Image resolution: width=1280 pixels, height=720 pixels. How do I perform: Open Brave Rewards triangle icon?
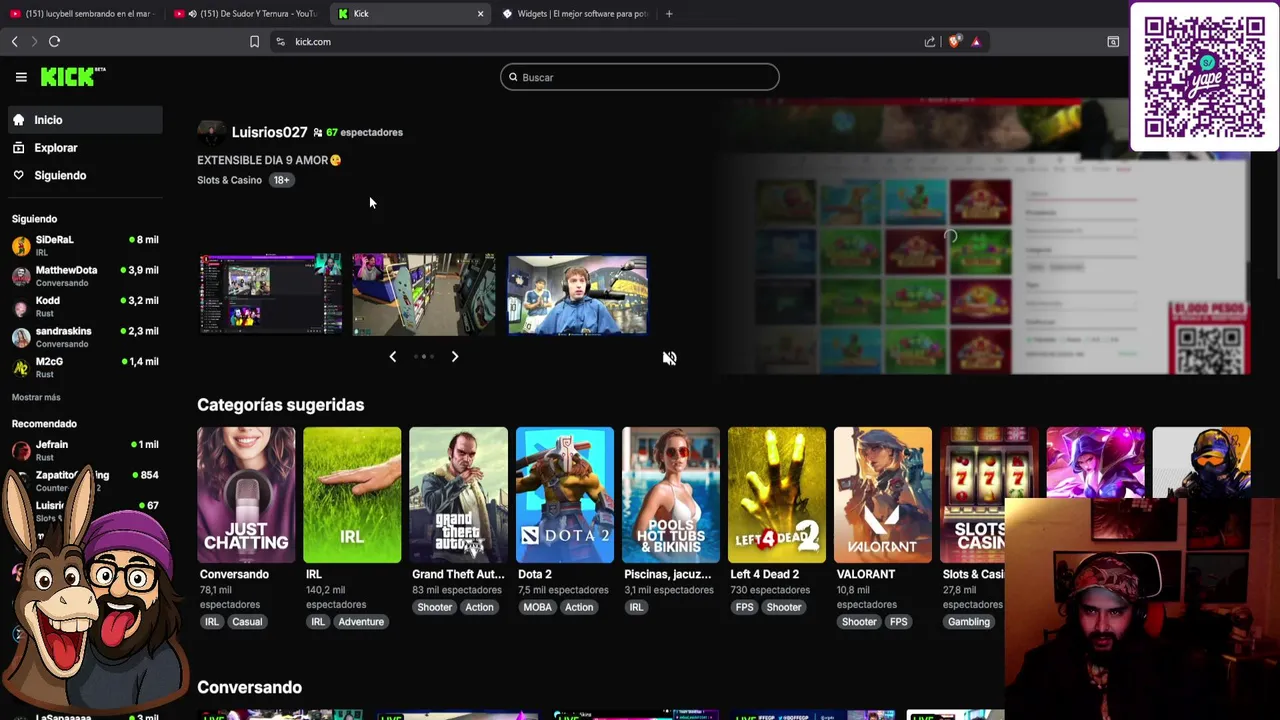point(976,41)
